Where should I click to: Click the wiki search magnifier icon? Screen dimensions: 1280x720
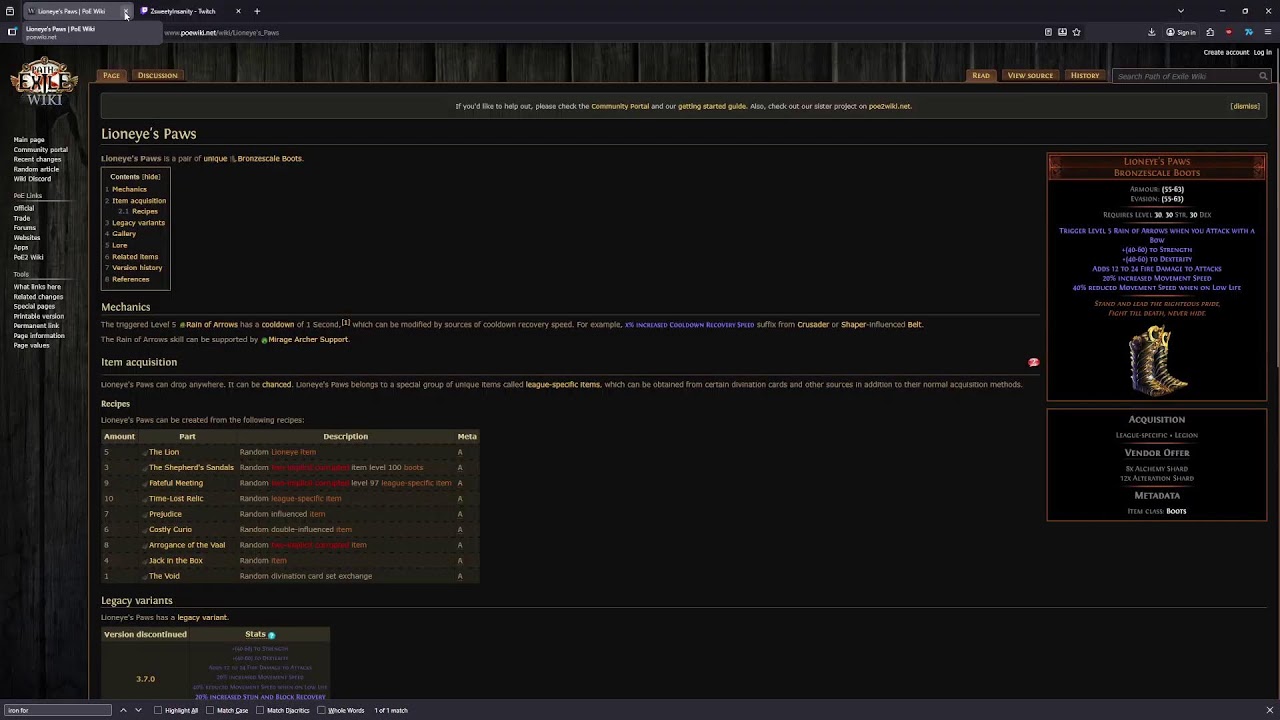coord(1263,76)
